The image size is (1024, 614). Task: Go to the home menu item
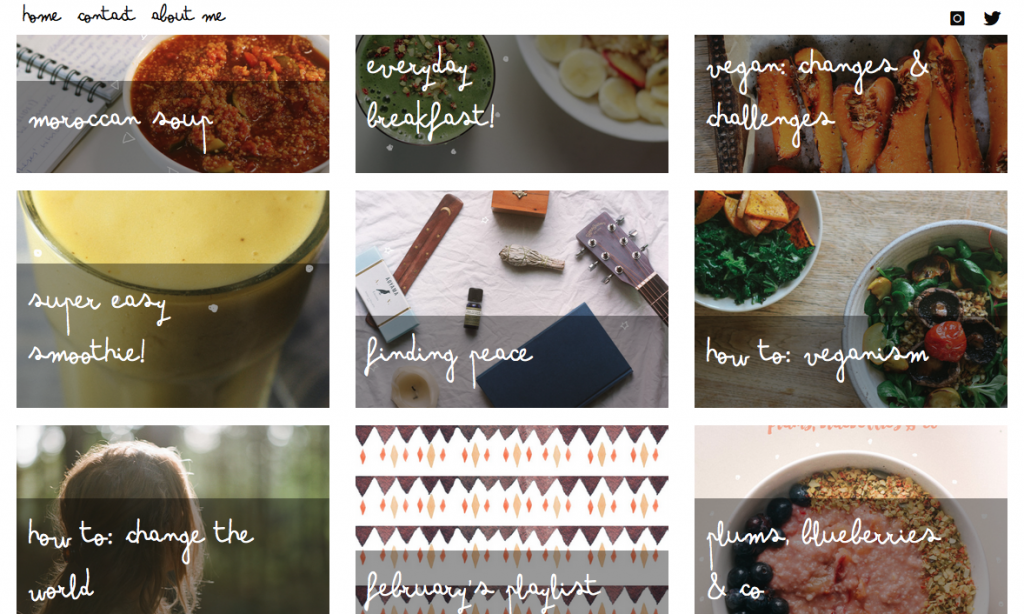[x=41, y=14]
